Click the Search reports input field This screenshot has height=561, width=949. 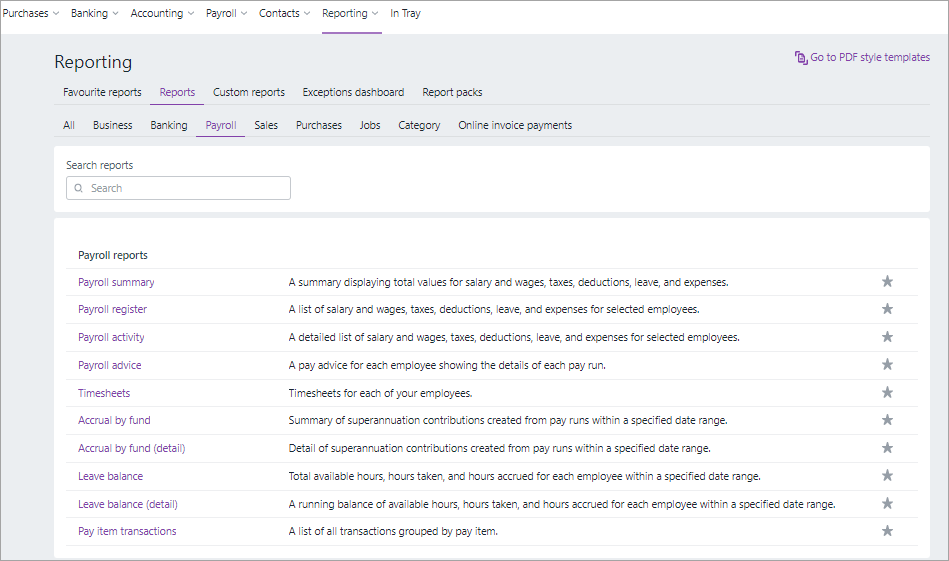[x=186, y=188]
